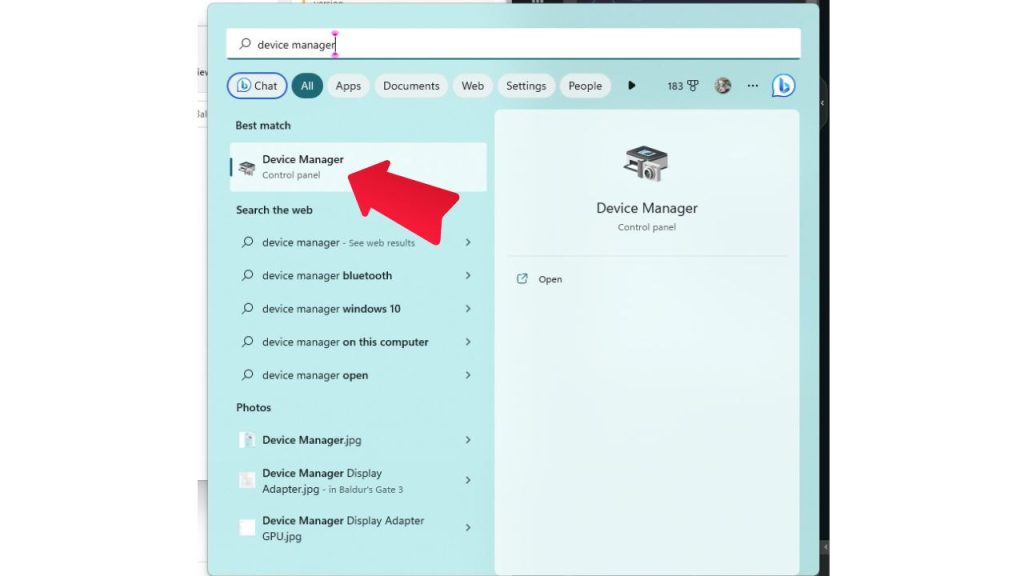Click search icon beside 'device manager open'

pos(248,375)
